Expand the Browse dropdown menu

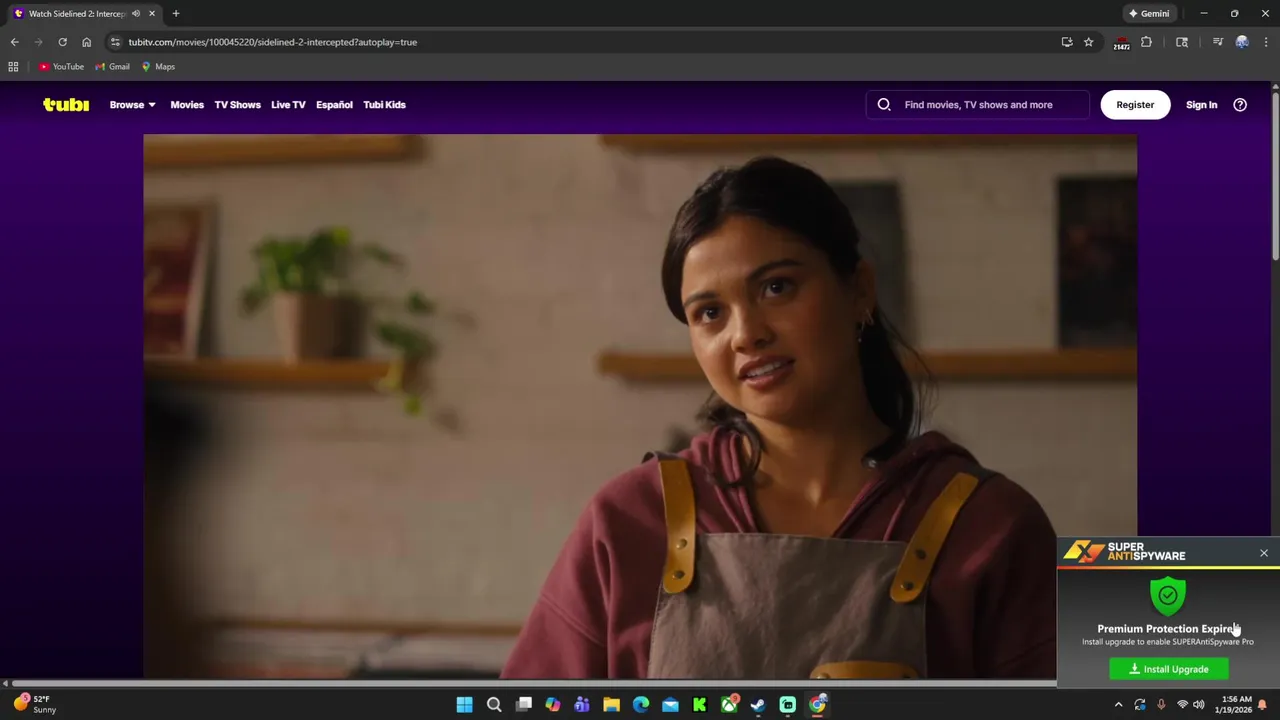tap(133, 105)
